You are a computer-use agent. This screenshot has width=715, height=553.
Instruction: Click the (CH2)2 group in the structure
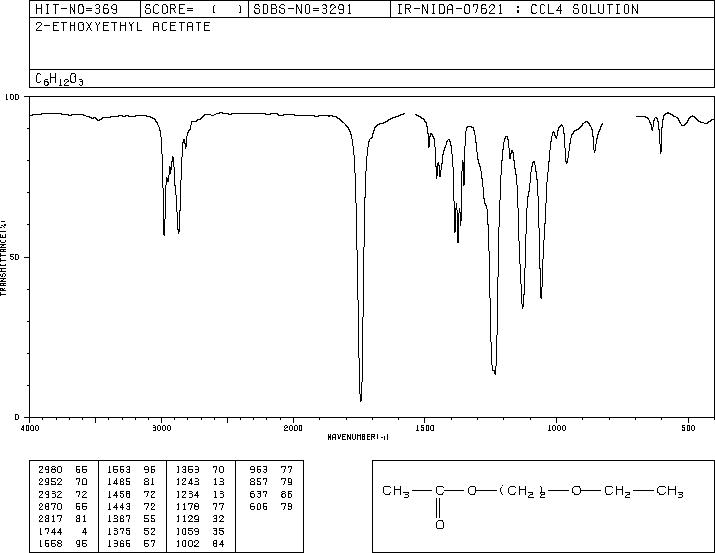click(523, 491)
